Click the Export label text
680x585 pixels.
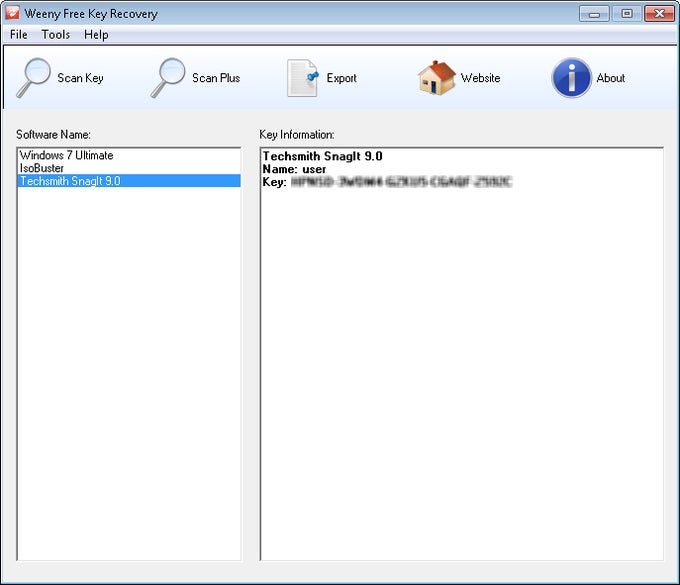[342, 78]
